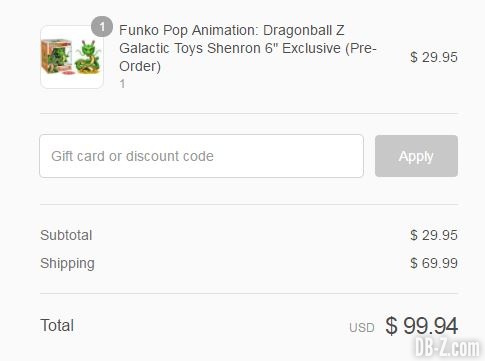Click the gray quantity badge on the thumbnail
The image size is (485, 361).
pyautogui.click(x=102, y=26)
